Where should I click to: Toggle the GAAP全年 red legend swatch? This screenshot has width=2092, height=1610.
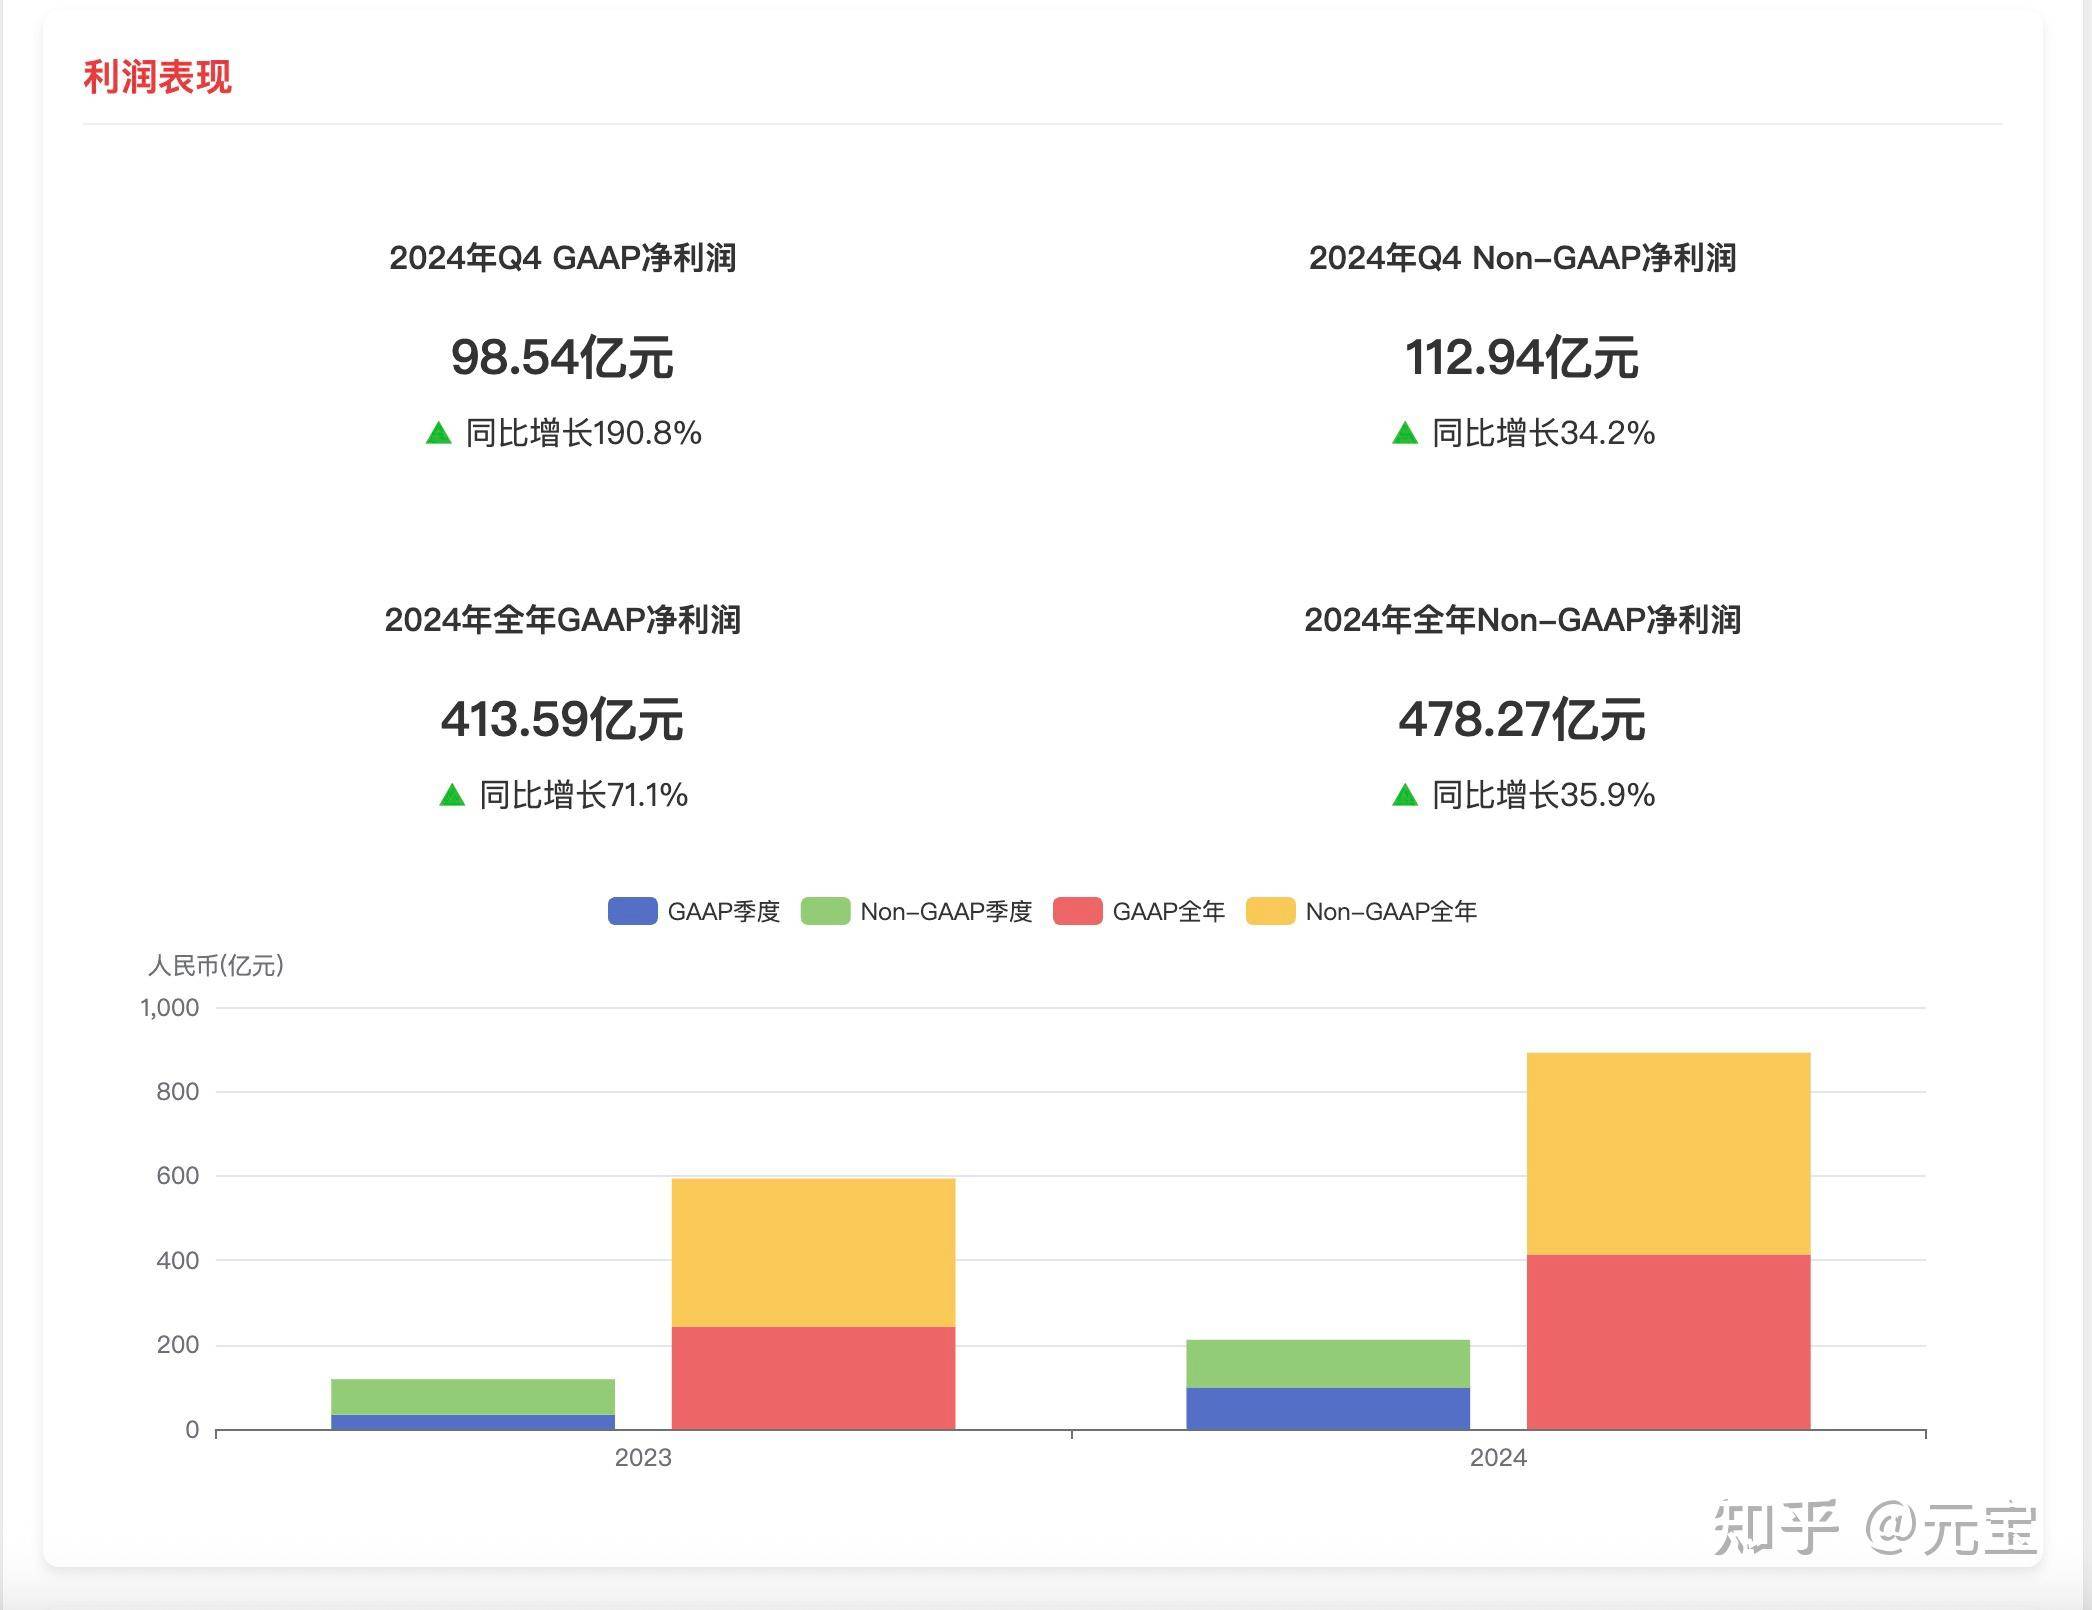coord(1077,911)
